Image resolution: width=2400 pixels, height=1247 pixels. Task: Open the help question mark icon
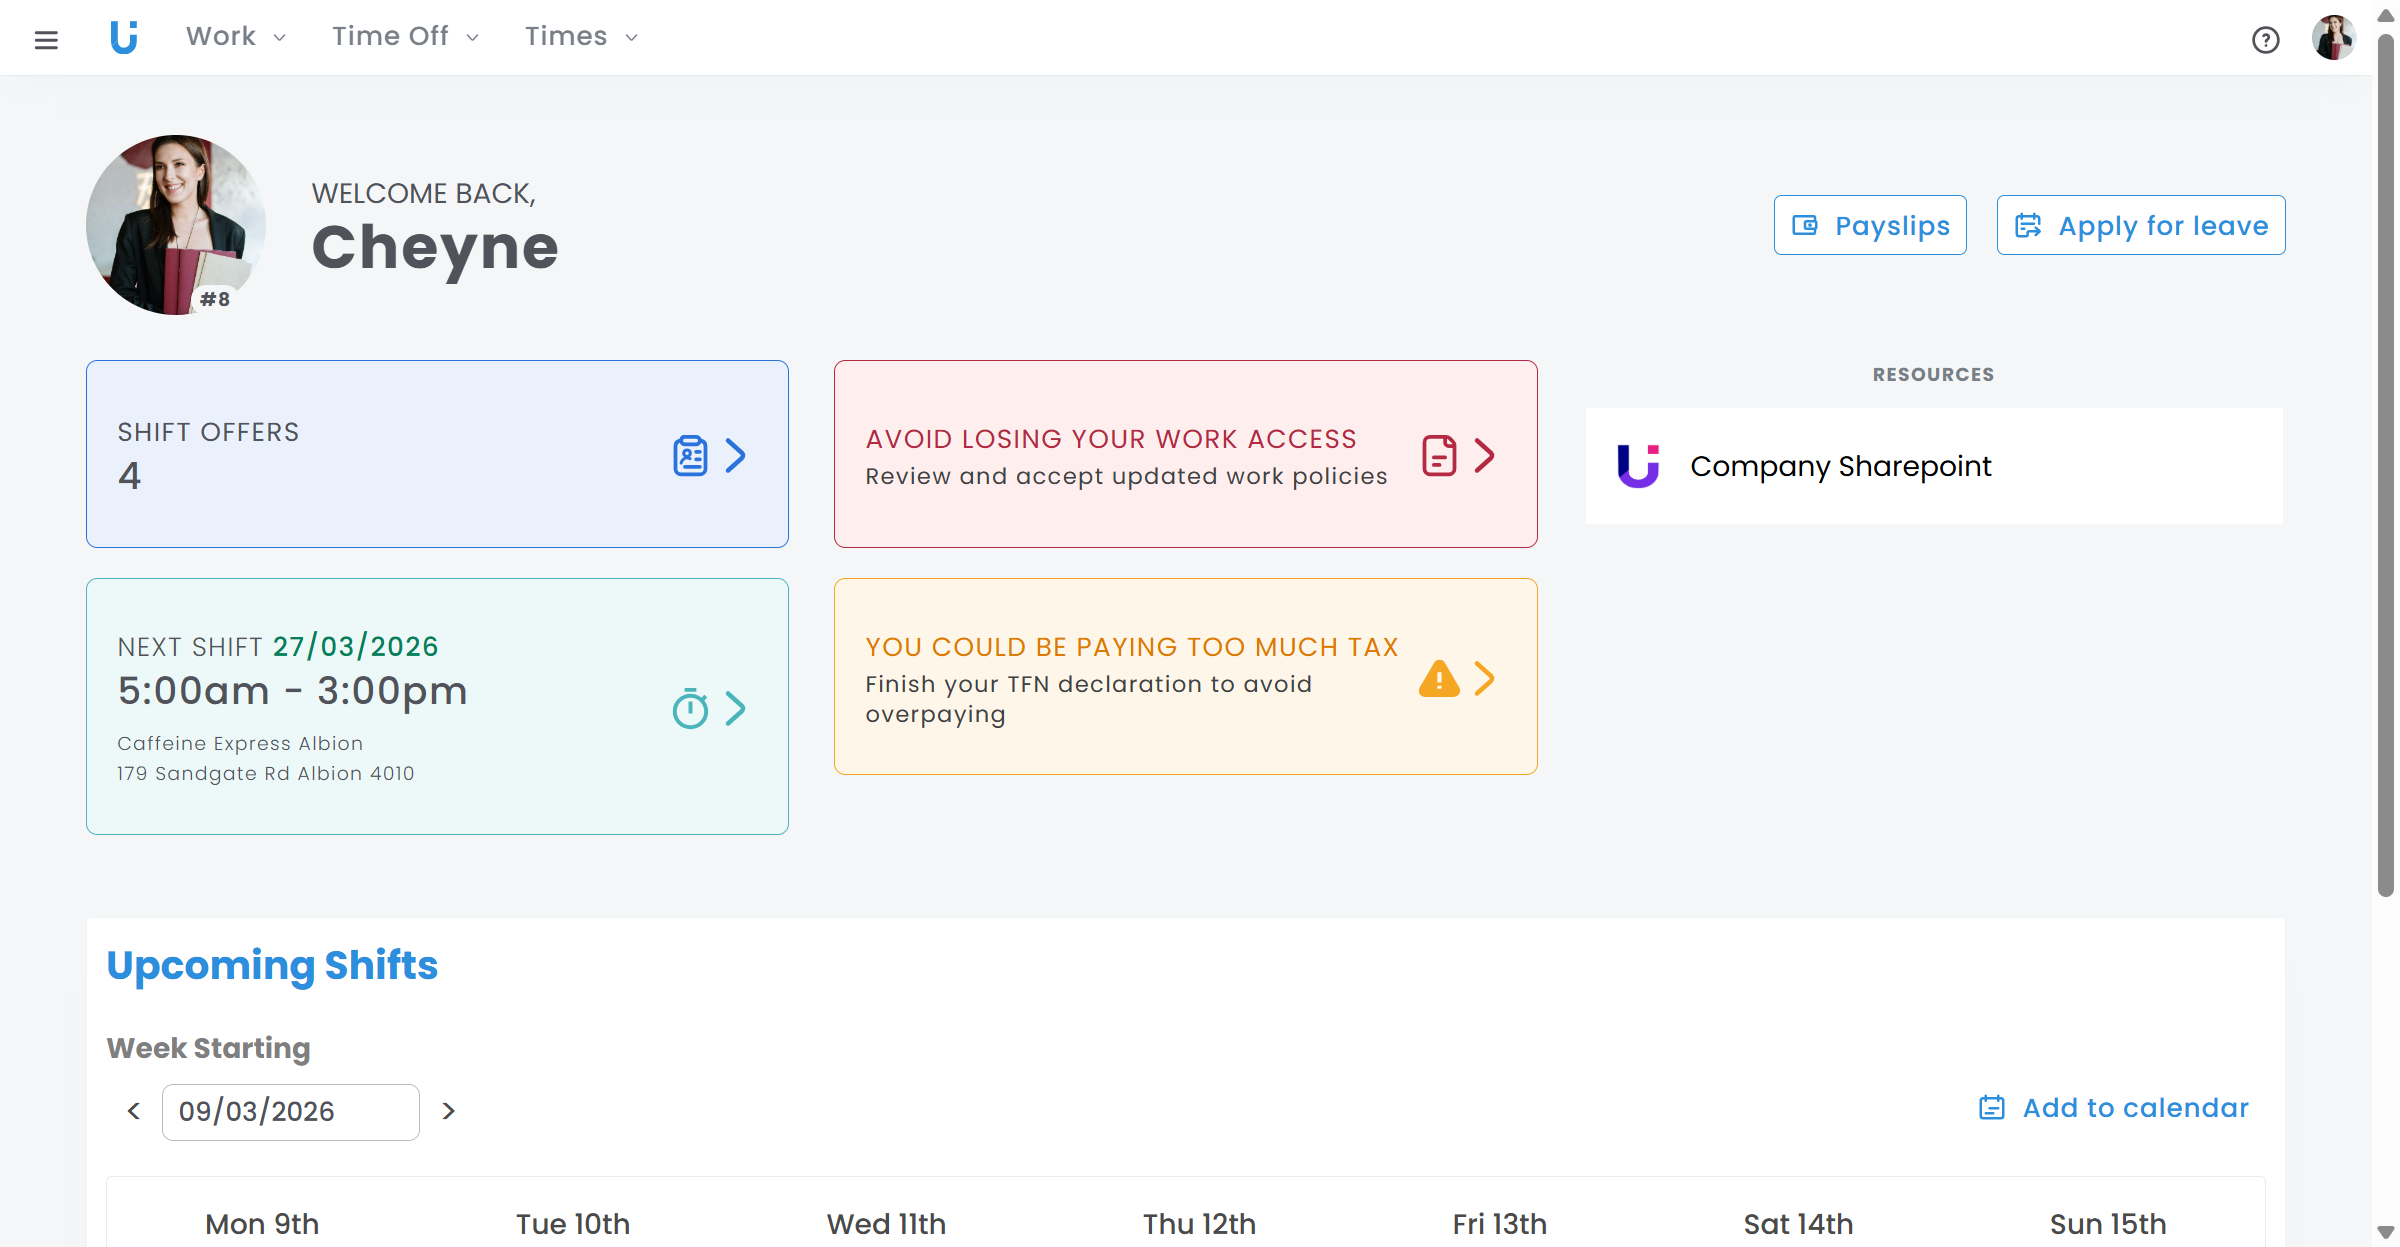[2265, 40]
